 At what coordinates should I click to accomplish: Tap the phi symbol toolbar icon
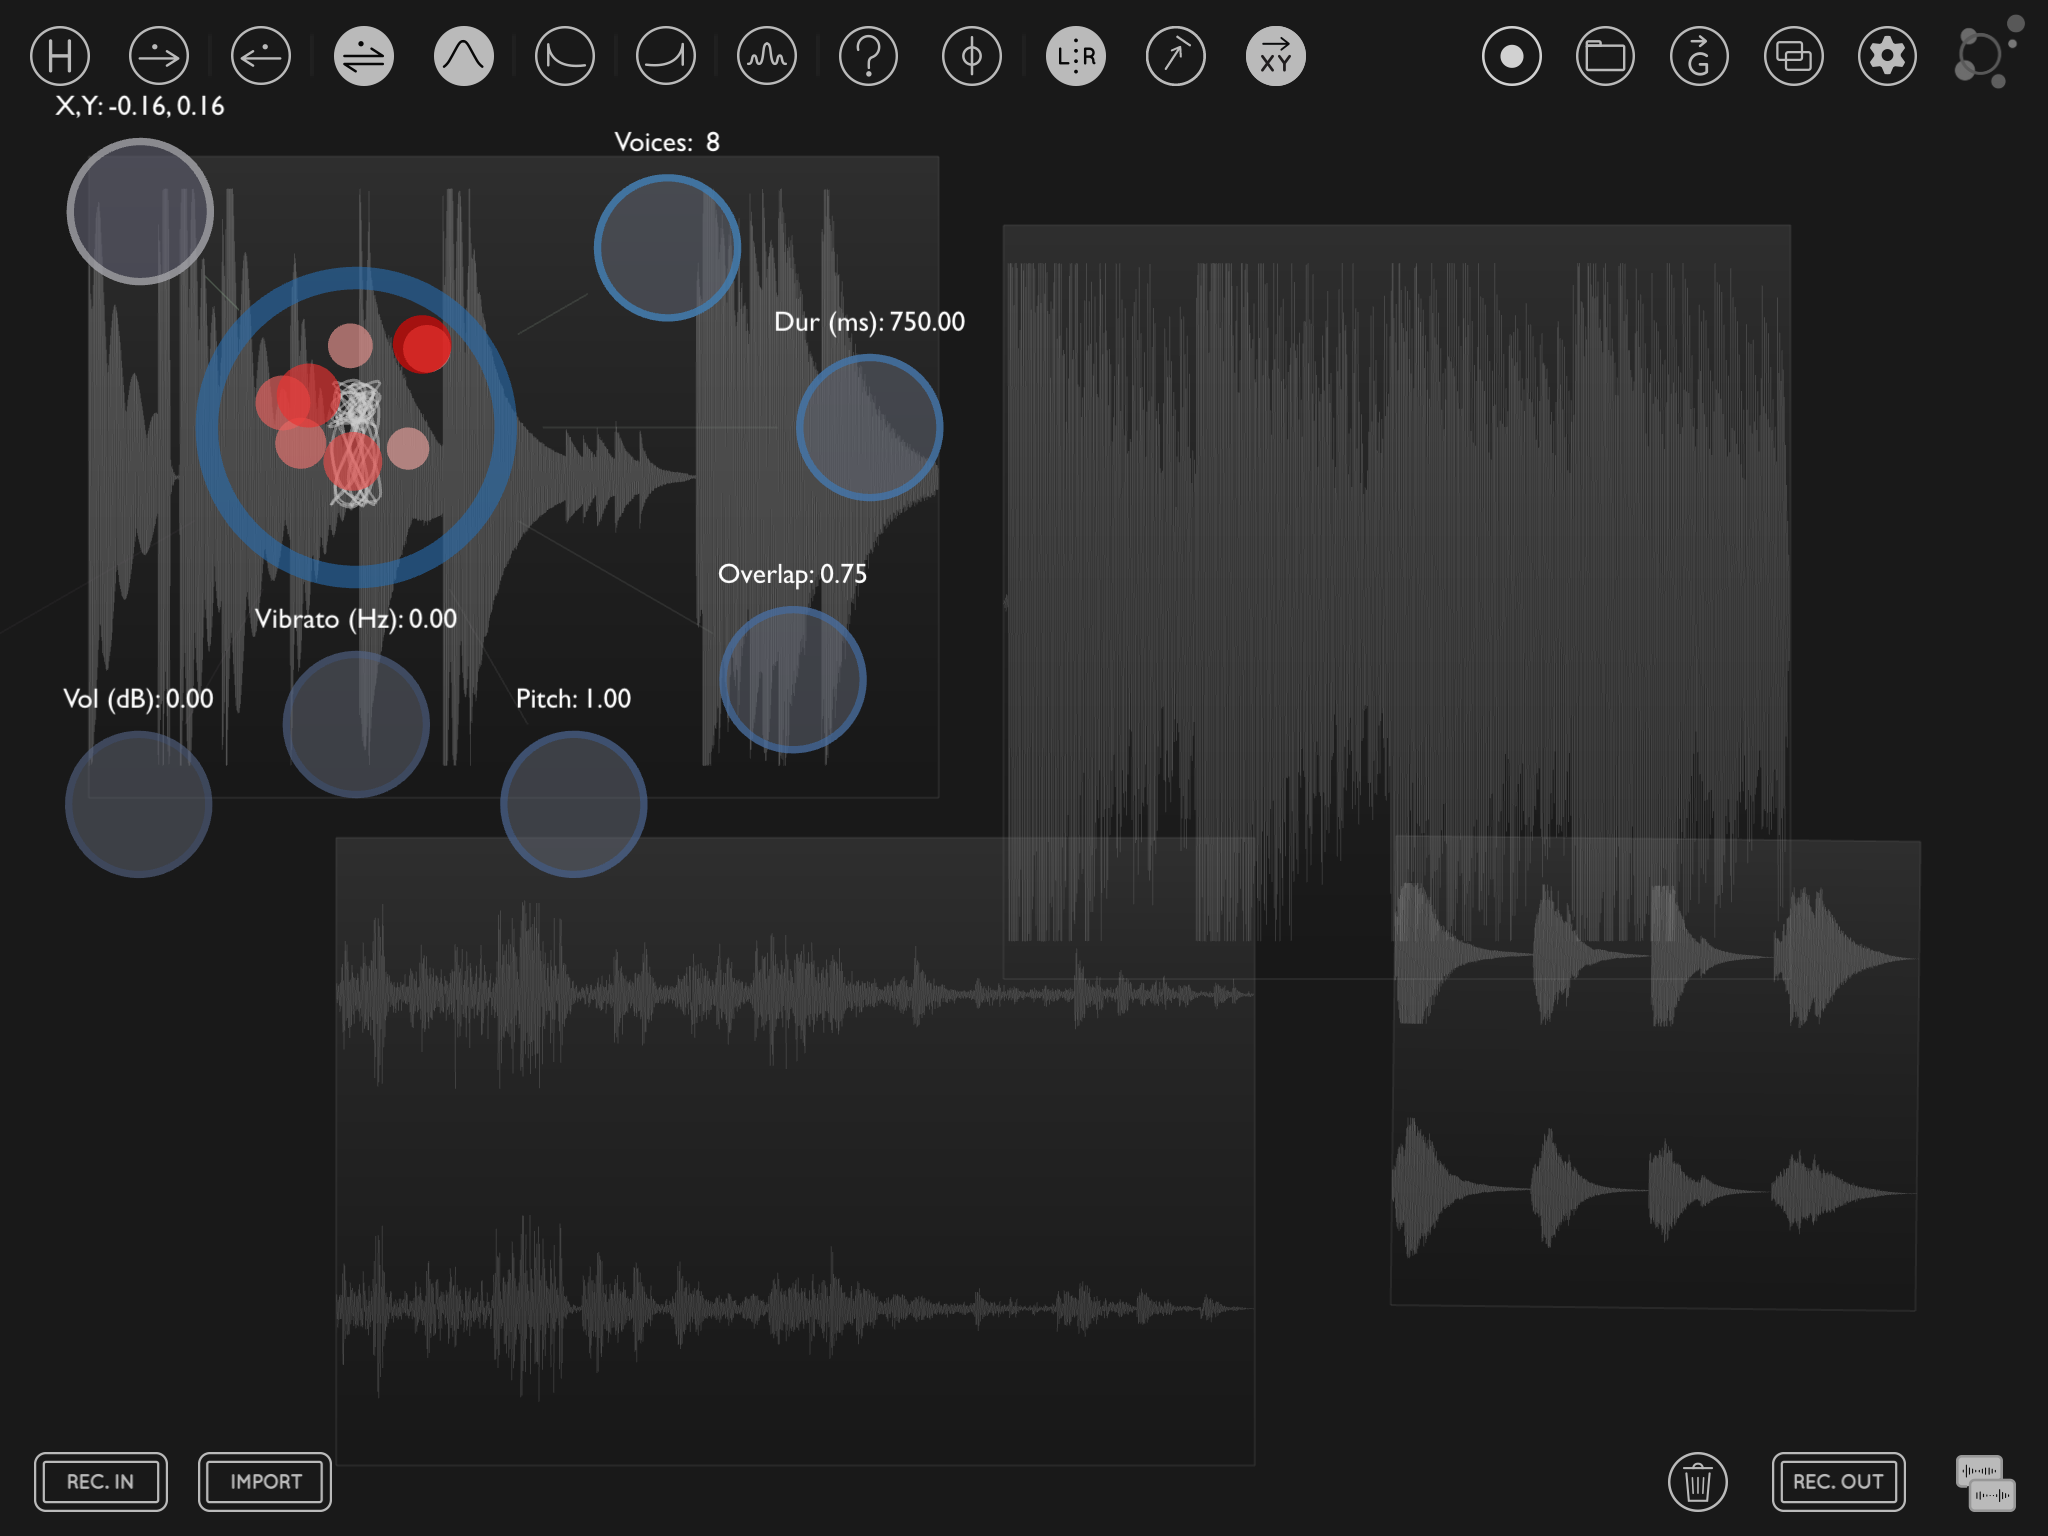[971, 56]
